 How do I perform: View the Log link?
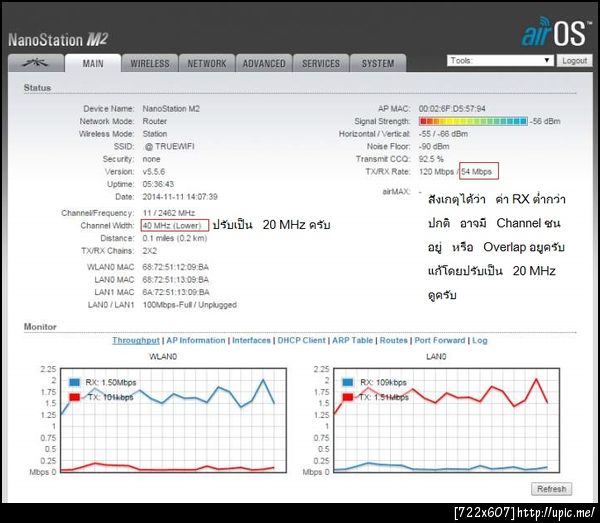[480, 341]
